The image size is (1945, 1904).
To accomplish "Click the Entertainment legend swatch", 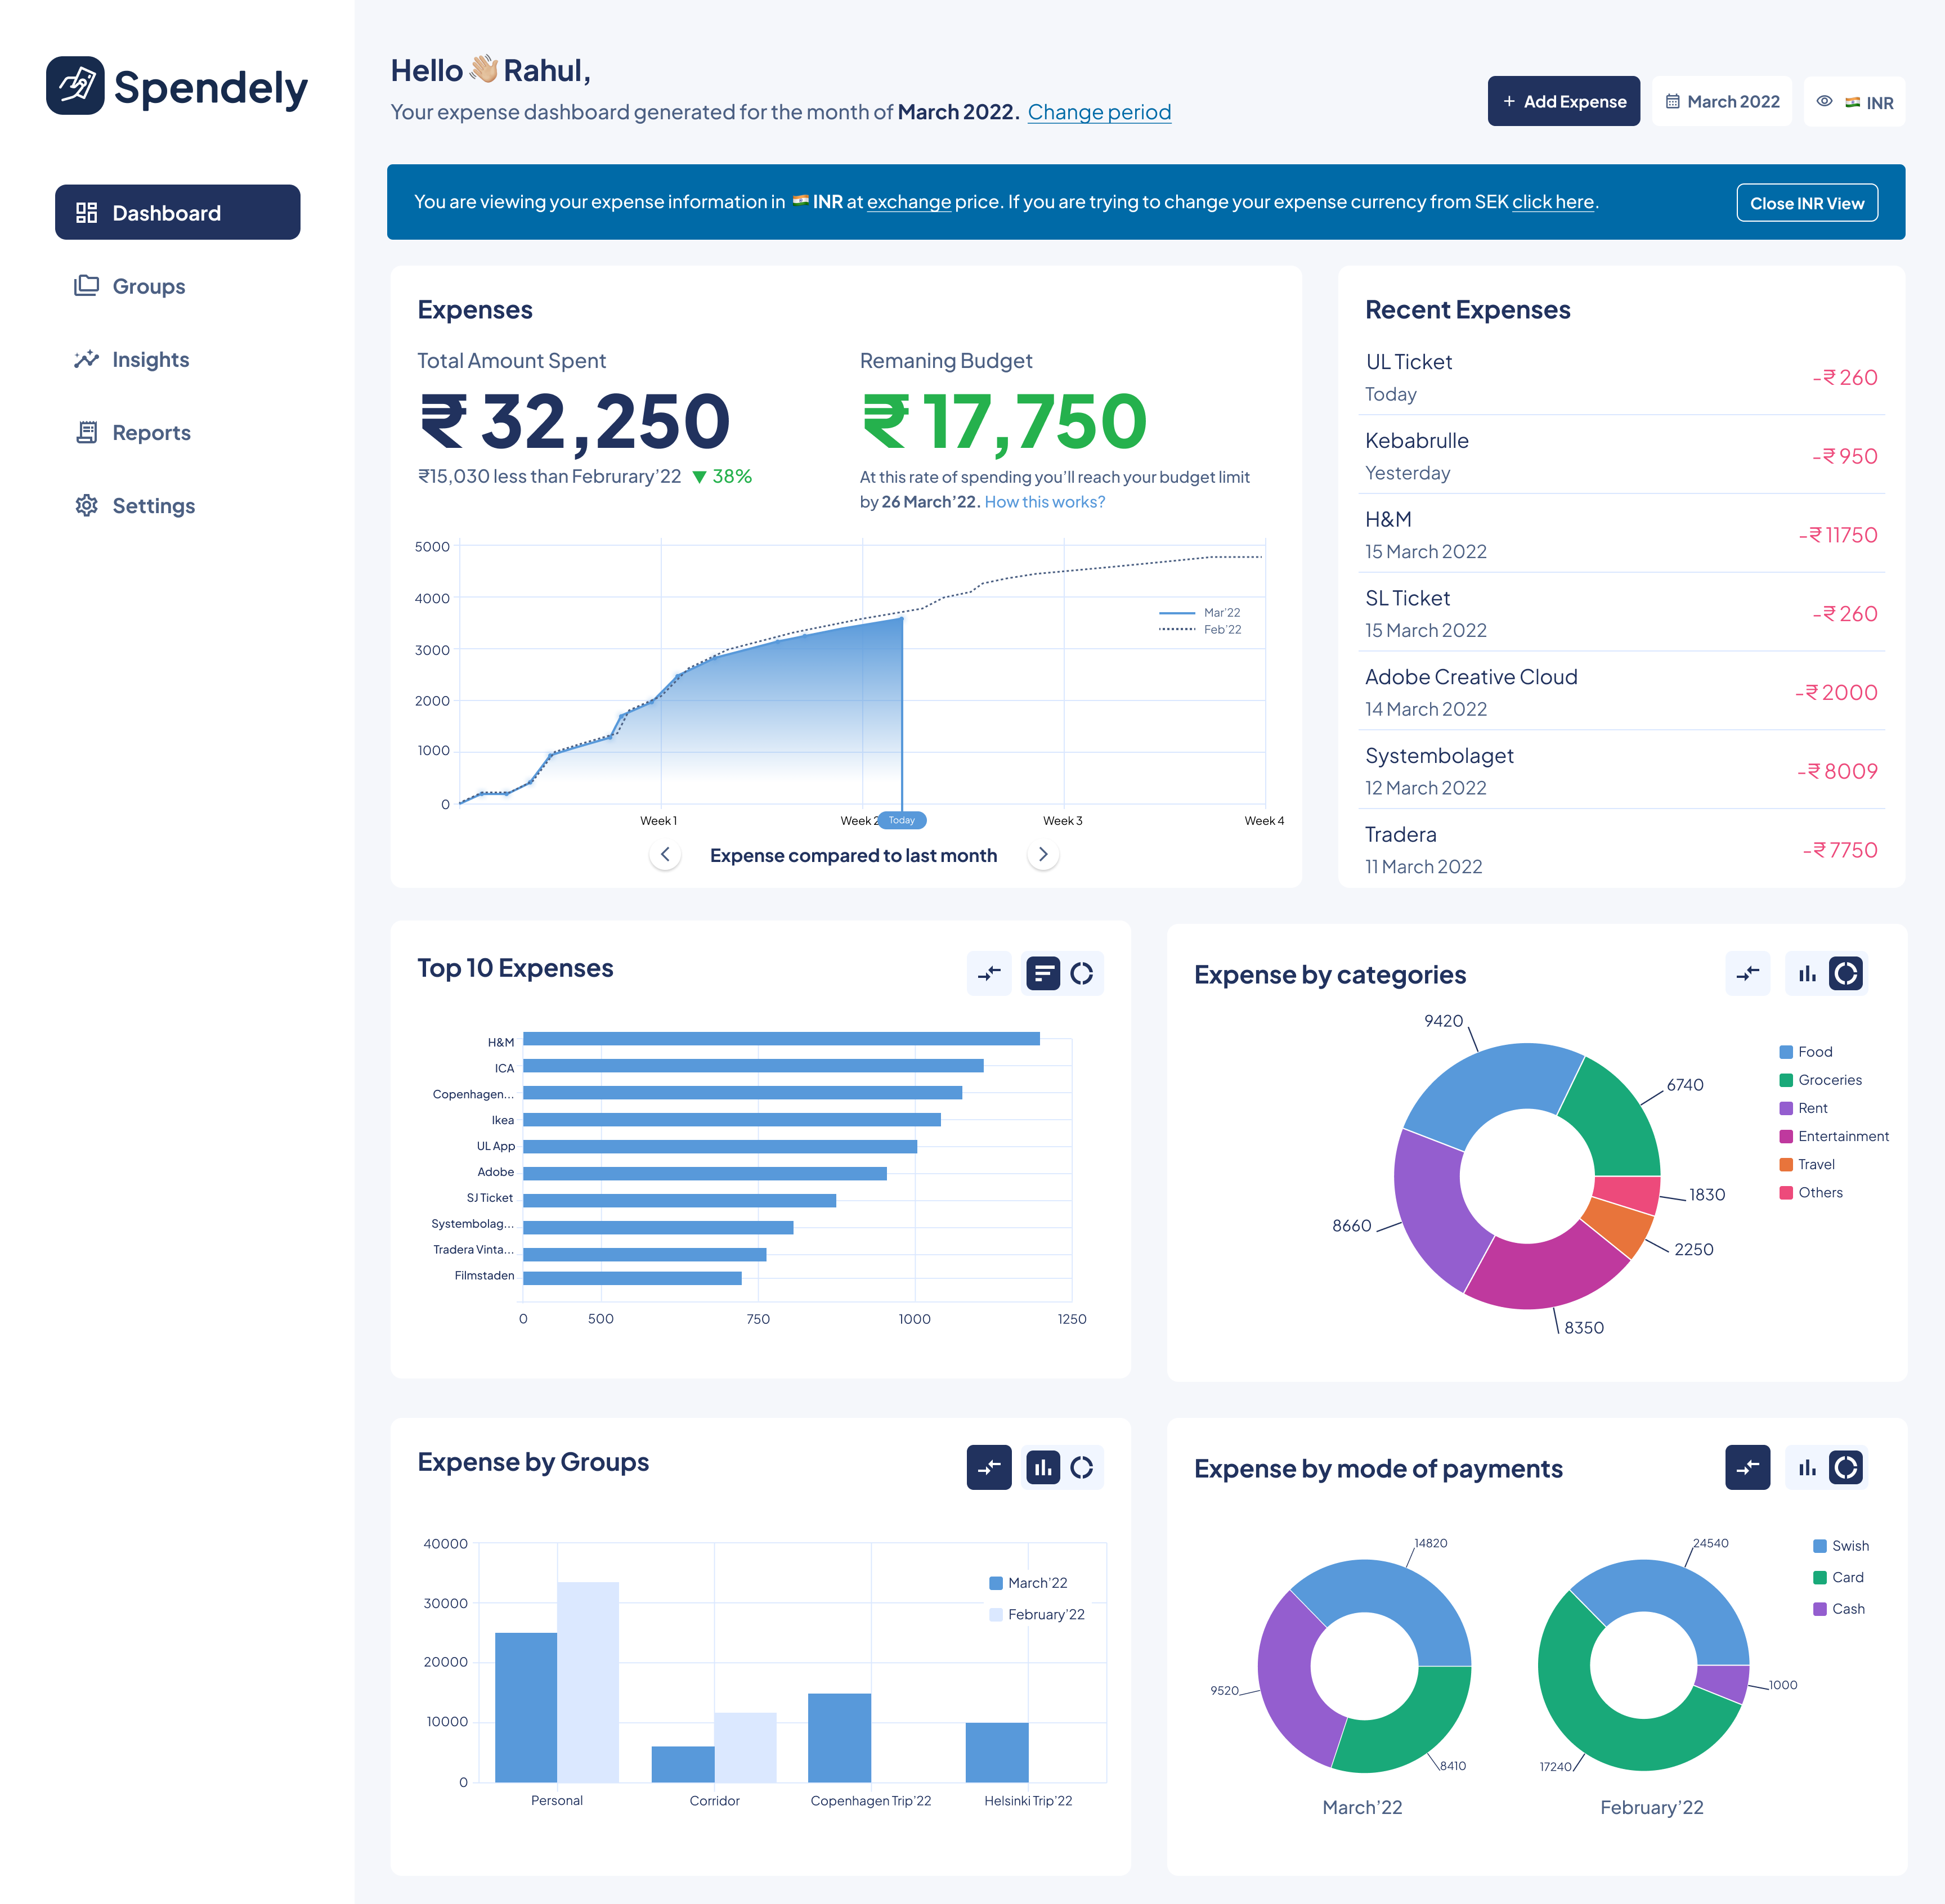I will (x=1785, y=1136).
